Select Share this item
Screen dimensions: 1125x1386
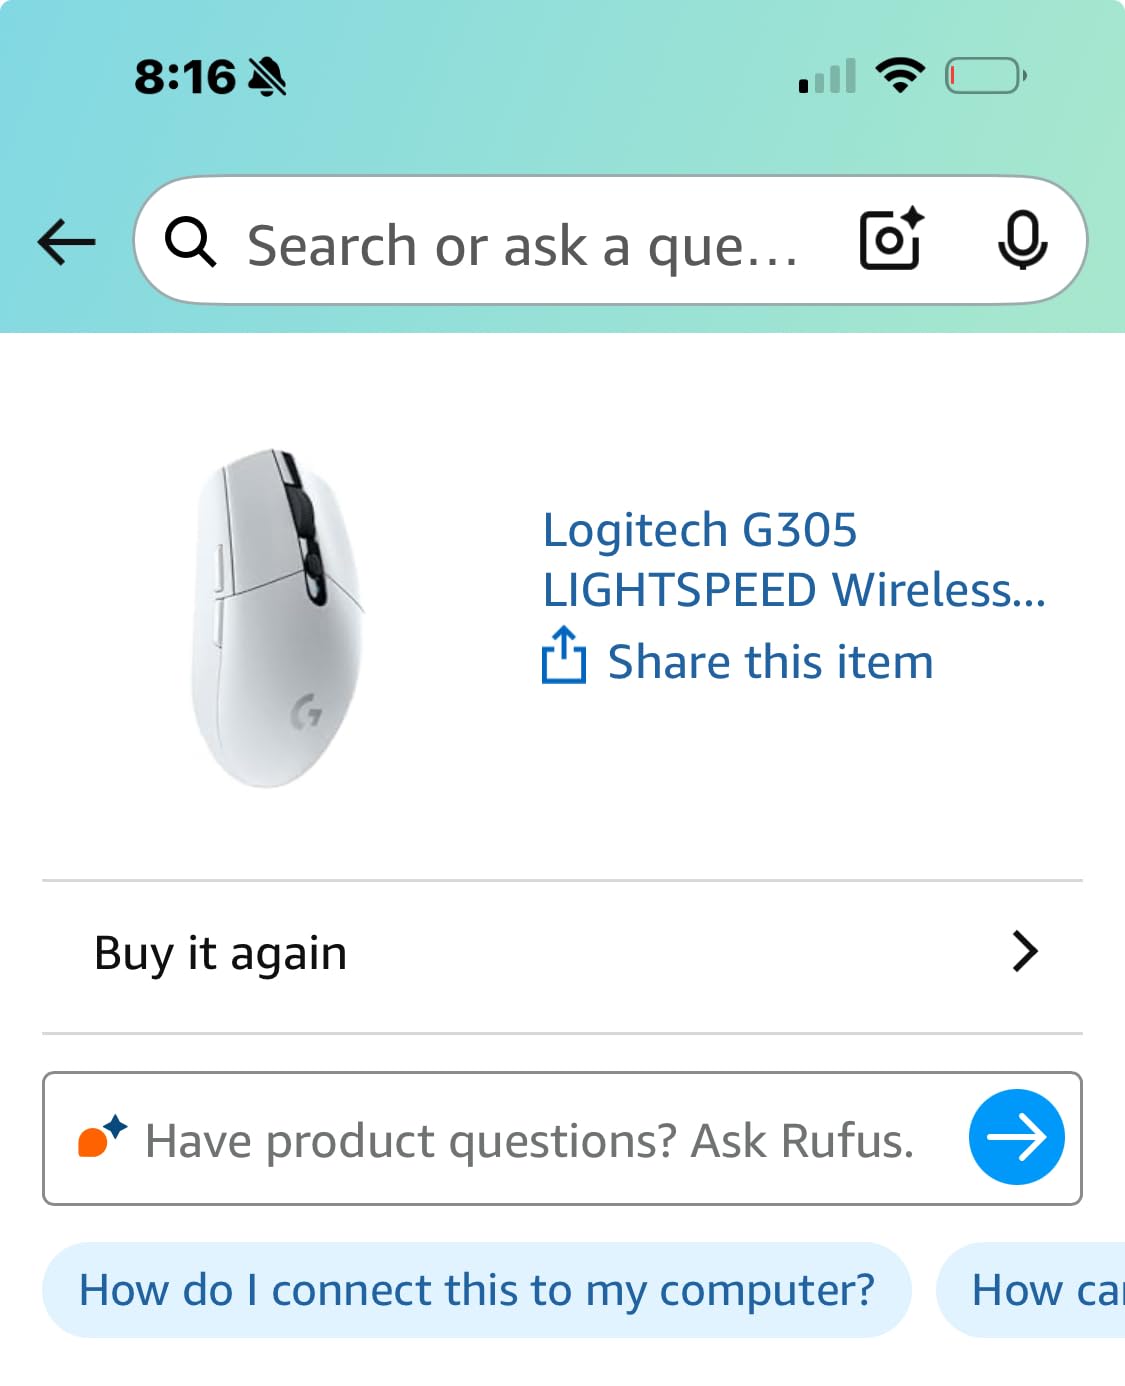[x=768, y=660]
